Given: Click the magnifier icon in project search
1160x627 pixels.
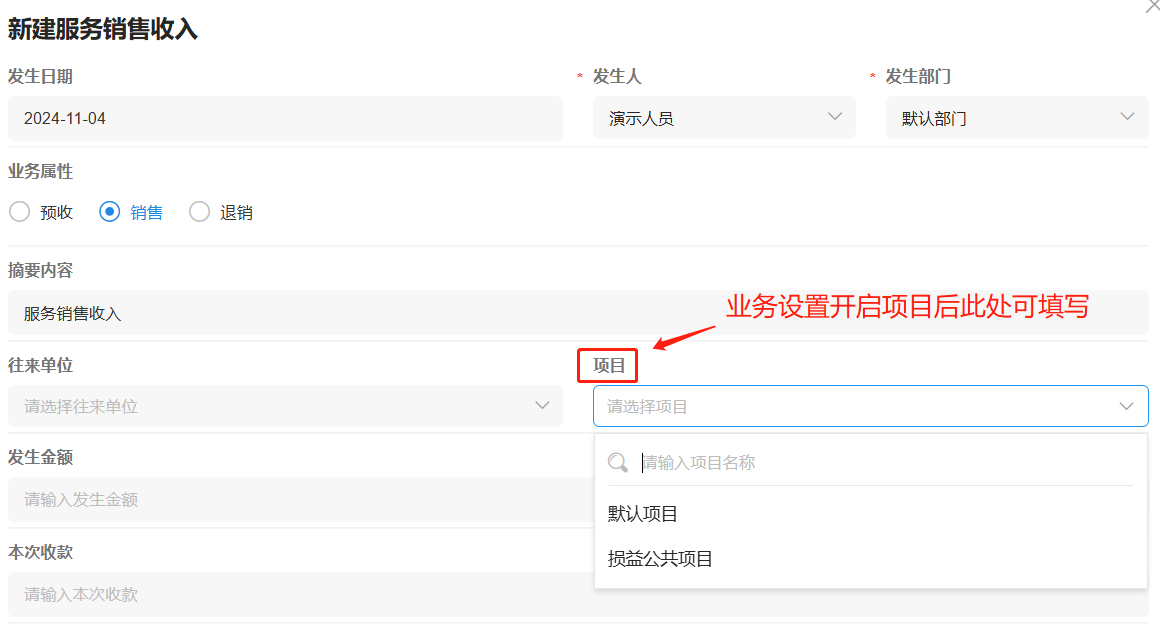Looking at the screenshot, I should click(x=618, y=462).
